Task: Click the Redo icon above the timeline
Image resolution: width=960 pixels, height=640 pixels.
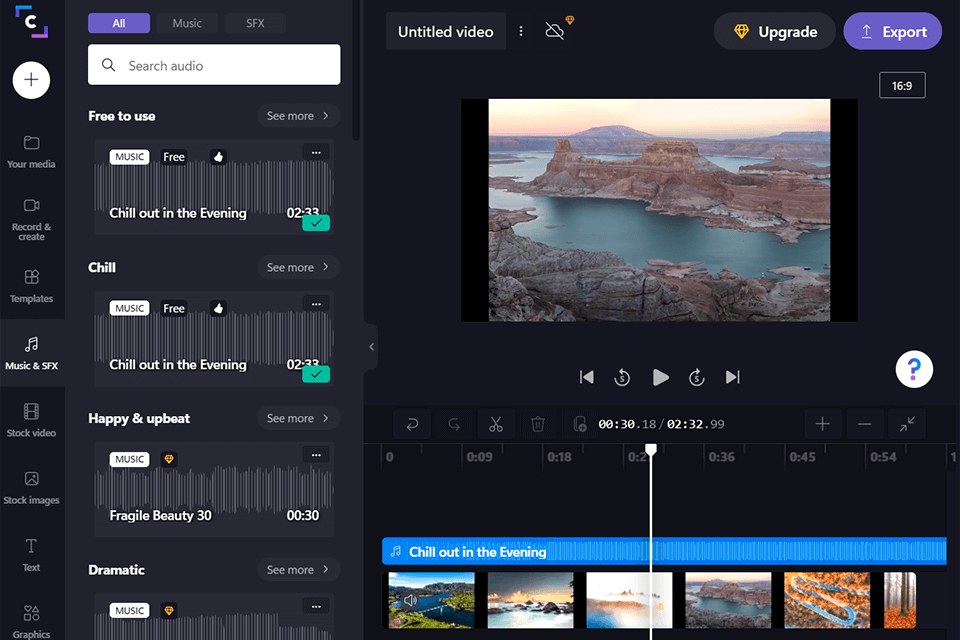Action: (454, 424)
